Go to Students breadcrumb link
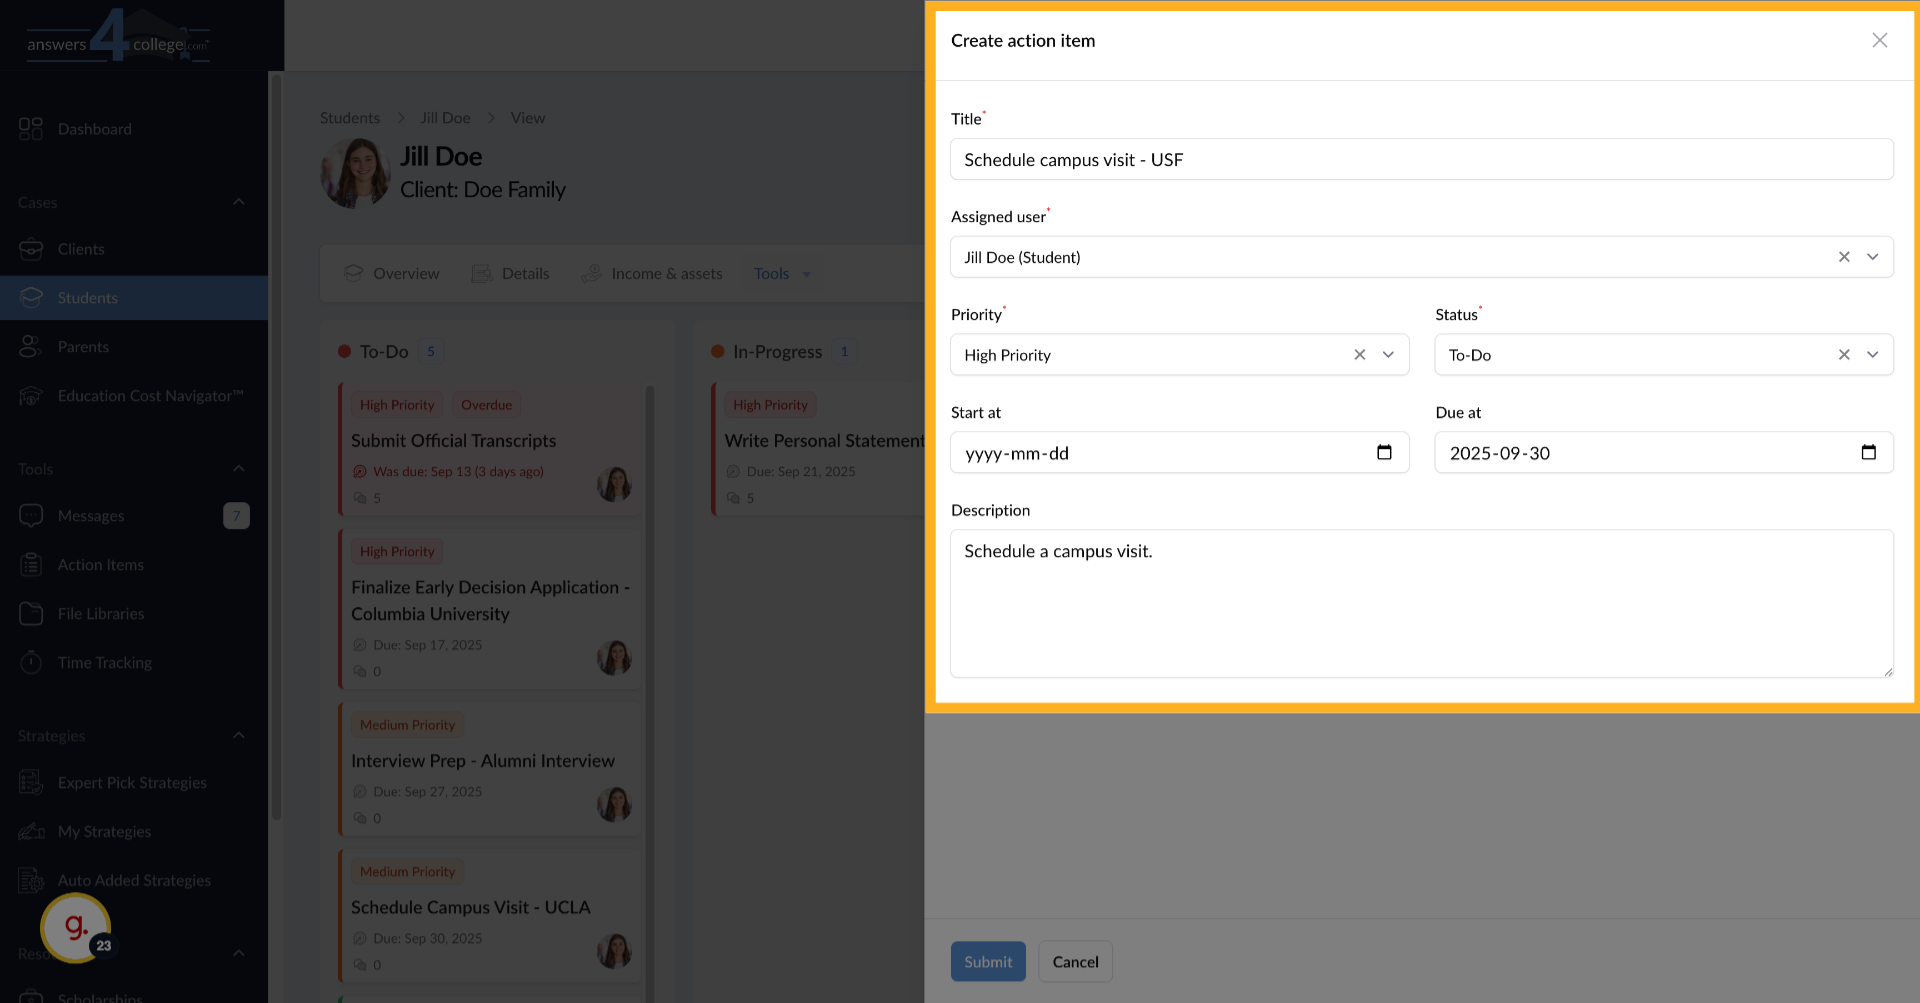 coord(350,118)
